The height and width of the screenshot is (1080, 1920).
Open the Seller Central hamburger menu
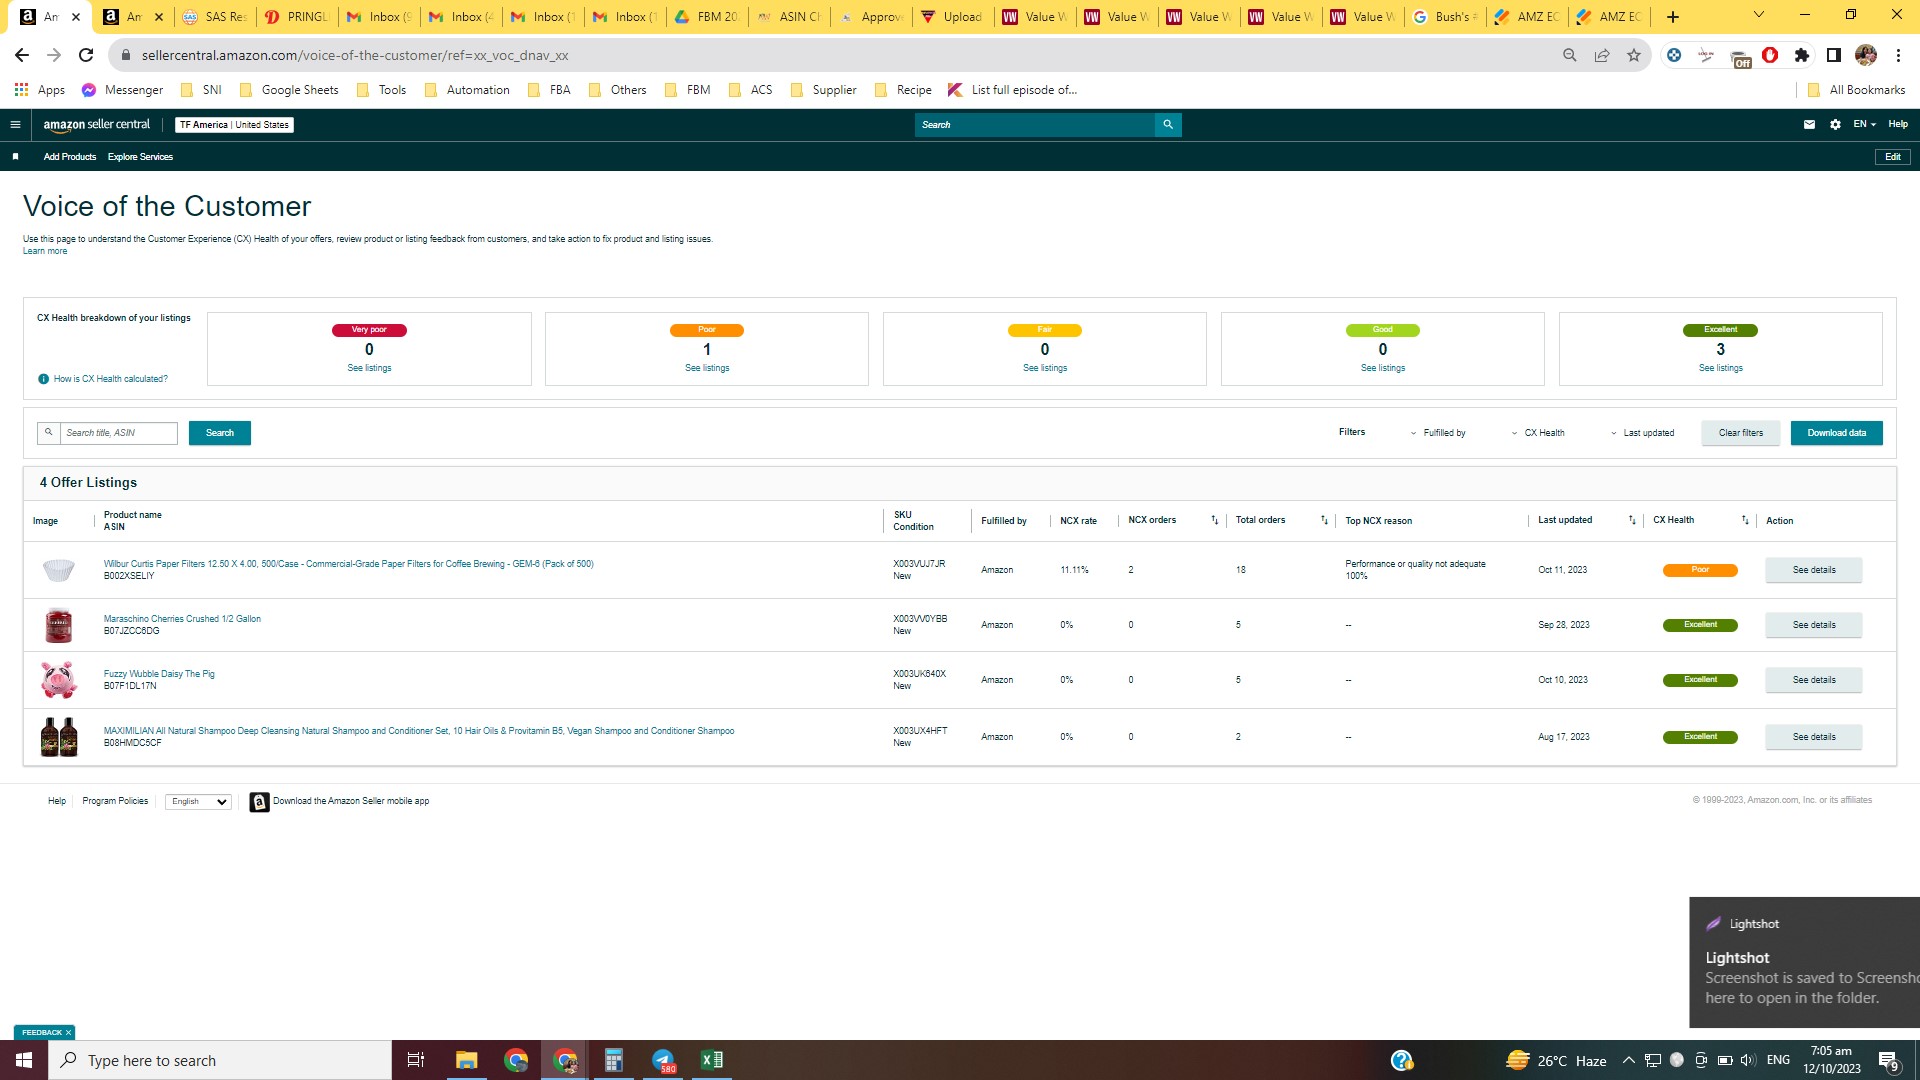coord(15,125)
